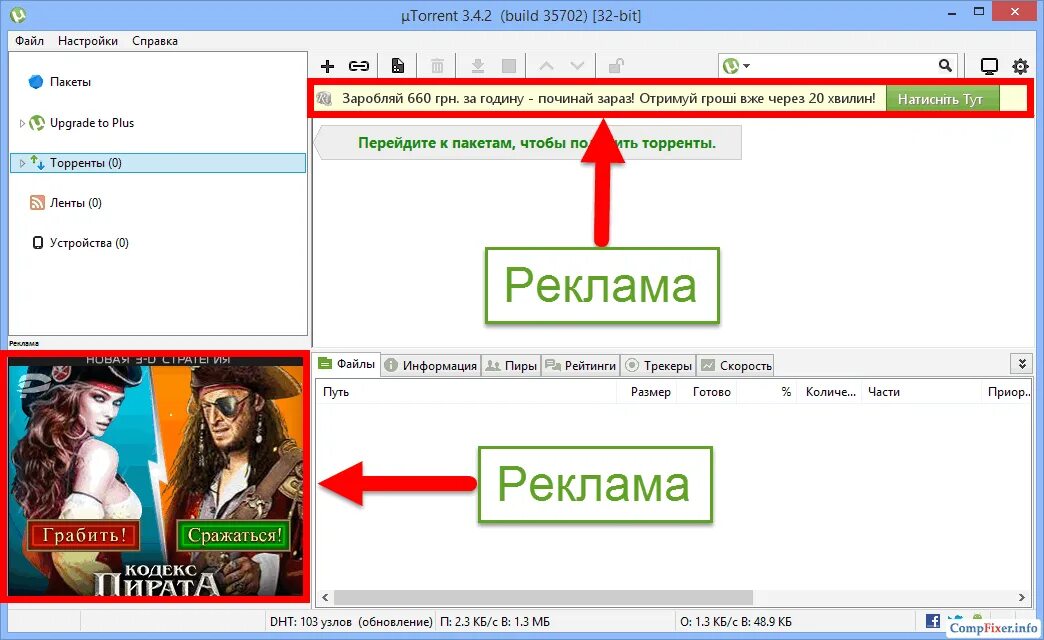Click the Кодекс Пирата ad title
1044x640 pixels.
157,579
